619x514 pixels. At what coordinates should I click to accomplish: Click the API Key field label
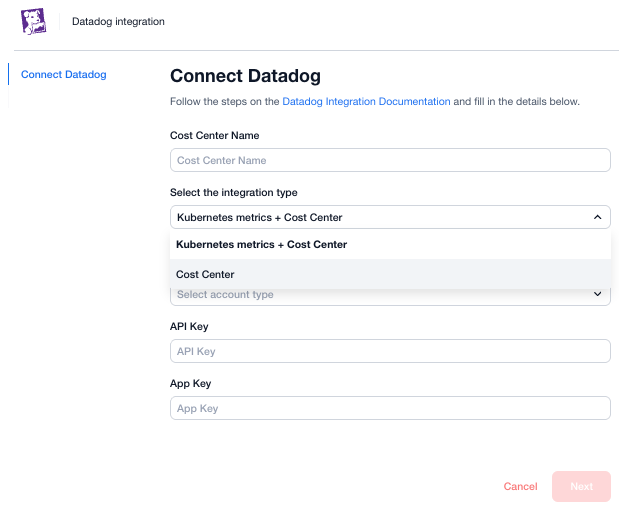(x=189, y=326)
